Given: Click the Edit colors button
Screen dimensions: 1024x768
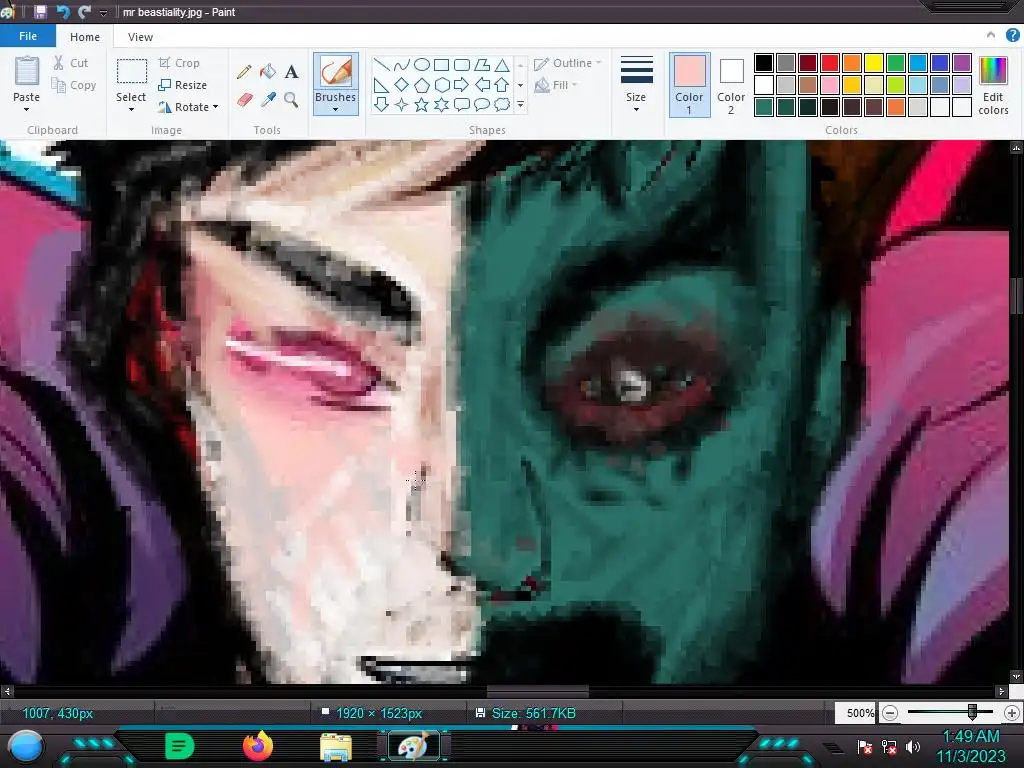Looking at the screenshot, I should click(993, 86).
